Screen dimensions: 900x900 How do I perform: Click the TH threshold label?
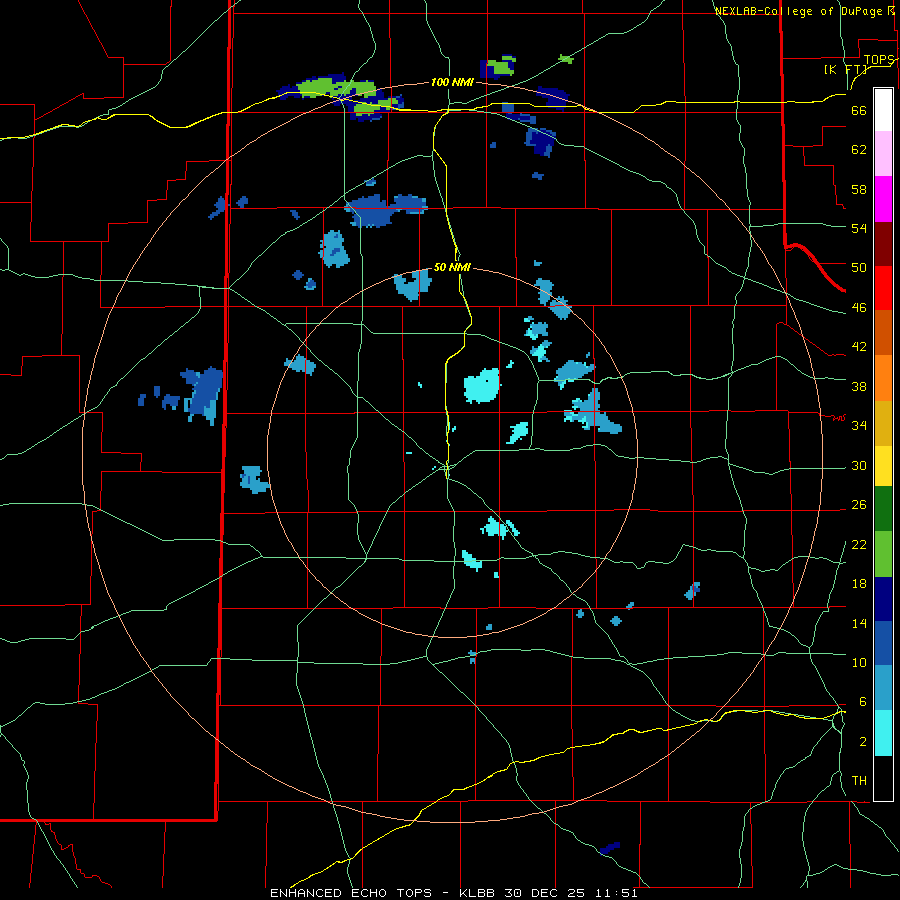click(859, 781)
